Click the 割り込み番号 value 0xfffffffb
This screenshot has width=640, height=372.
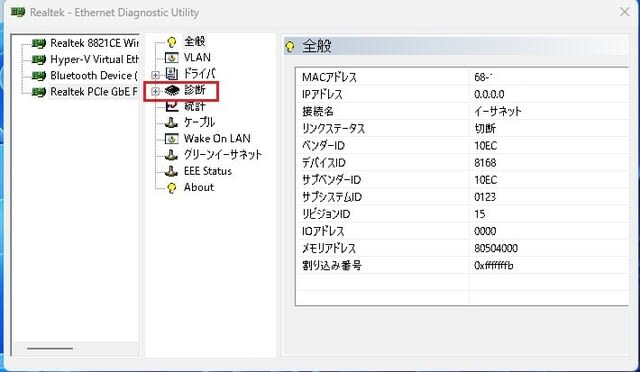pos(493,266)
